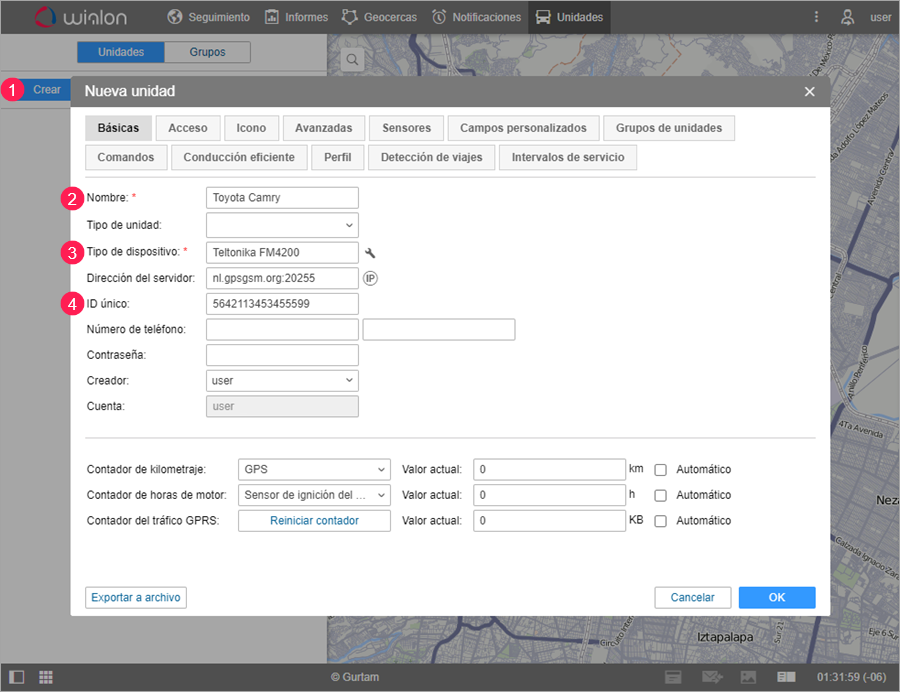The image size is (900, 692).
Task: Click the image icon in the bottom bar
Action: click(x=748, y=677)
